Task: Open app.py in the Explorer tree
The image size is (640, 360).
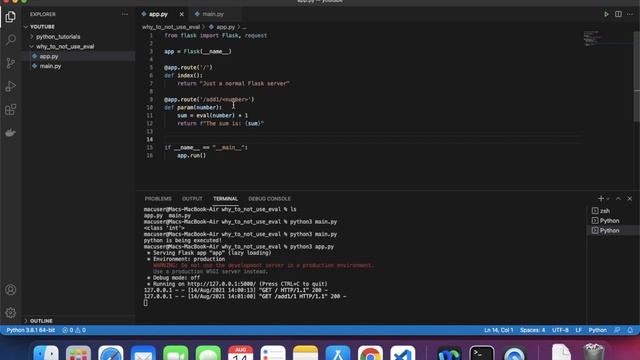Action: (x=49, y=56)
